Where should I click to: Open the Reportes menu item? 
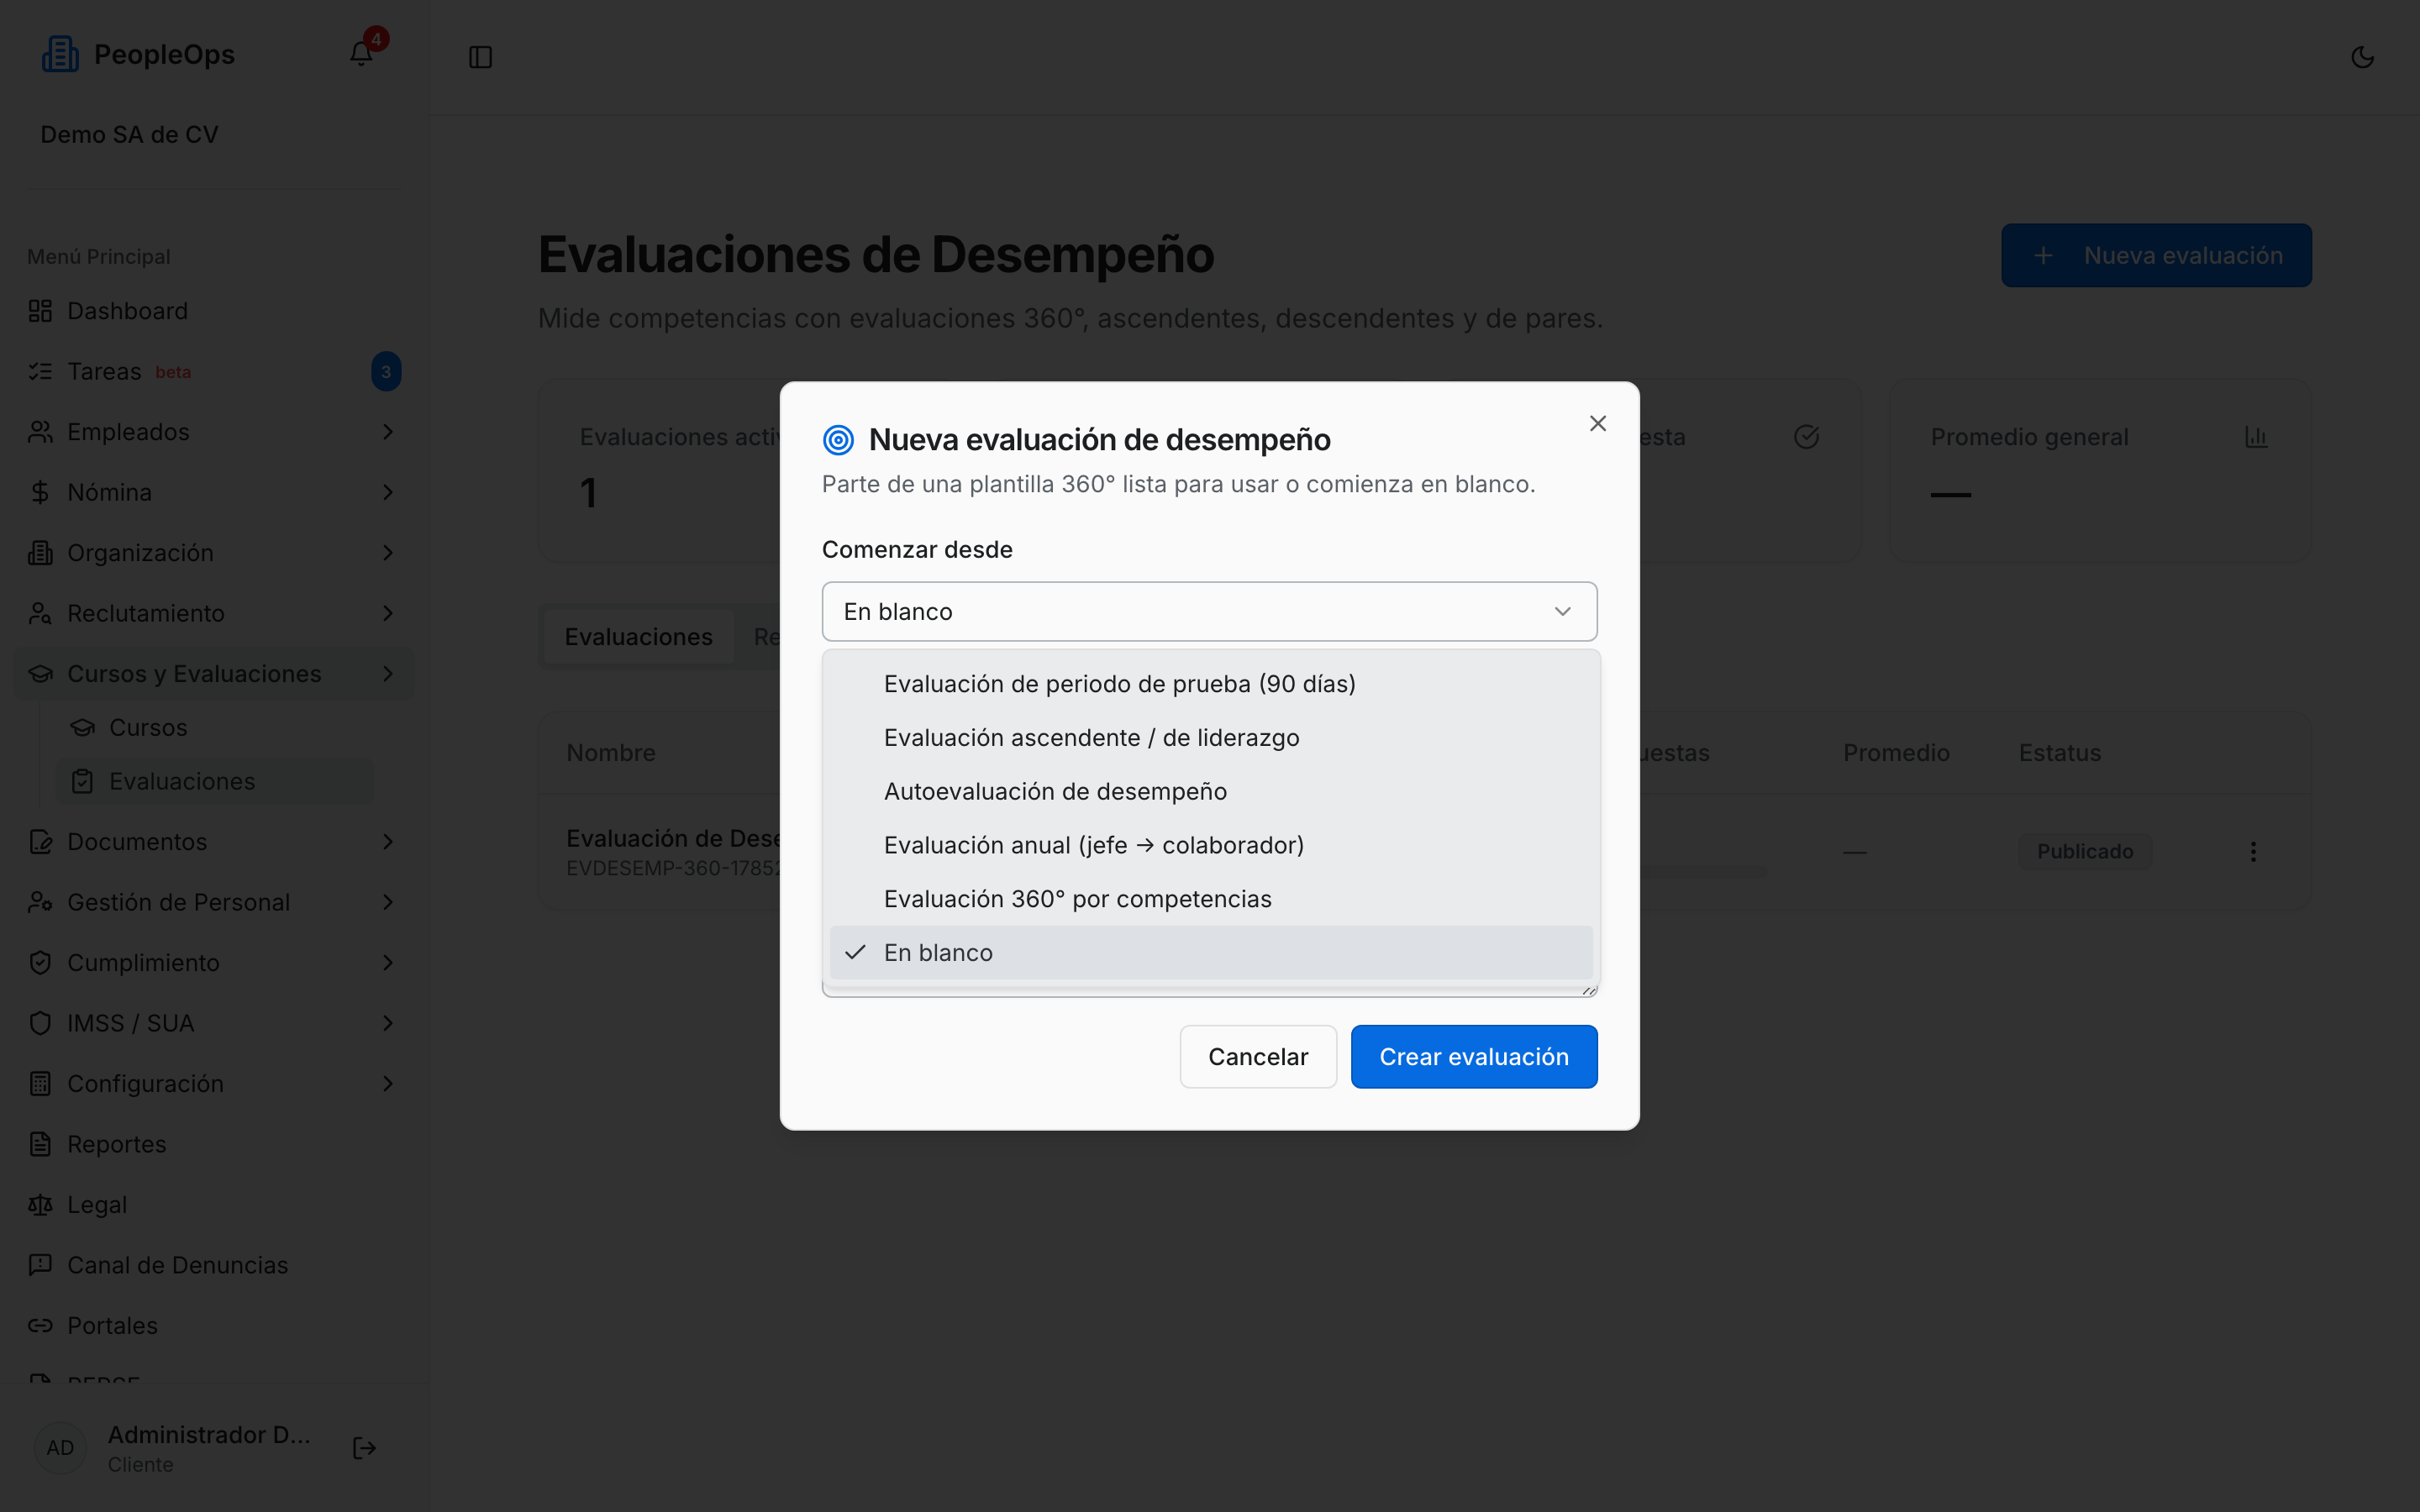click(214, 1144)
